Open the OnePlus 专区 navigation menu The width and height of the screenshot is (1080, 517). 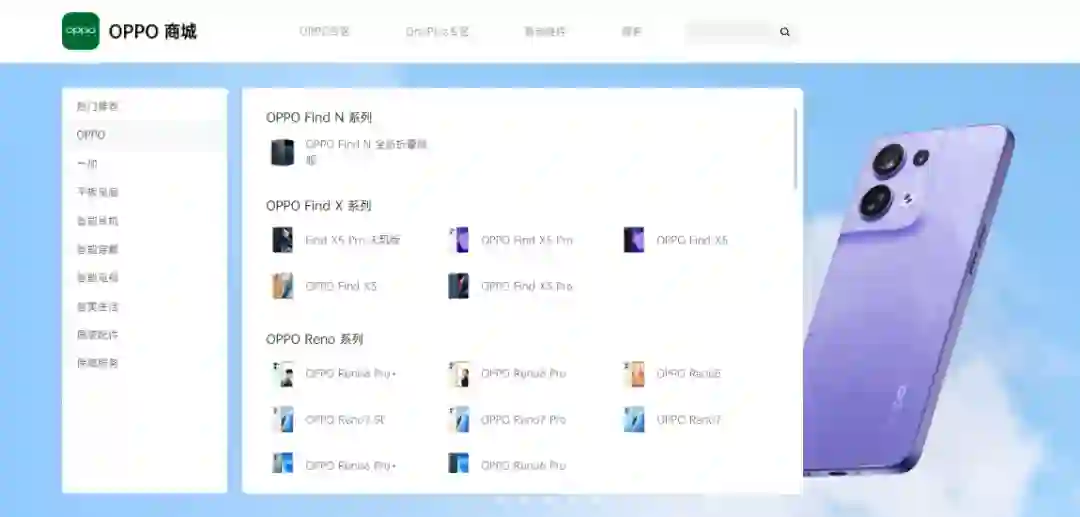[x=437, y=32]
